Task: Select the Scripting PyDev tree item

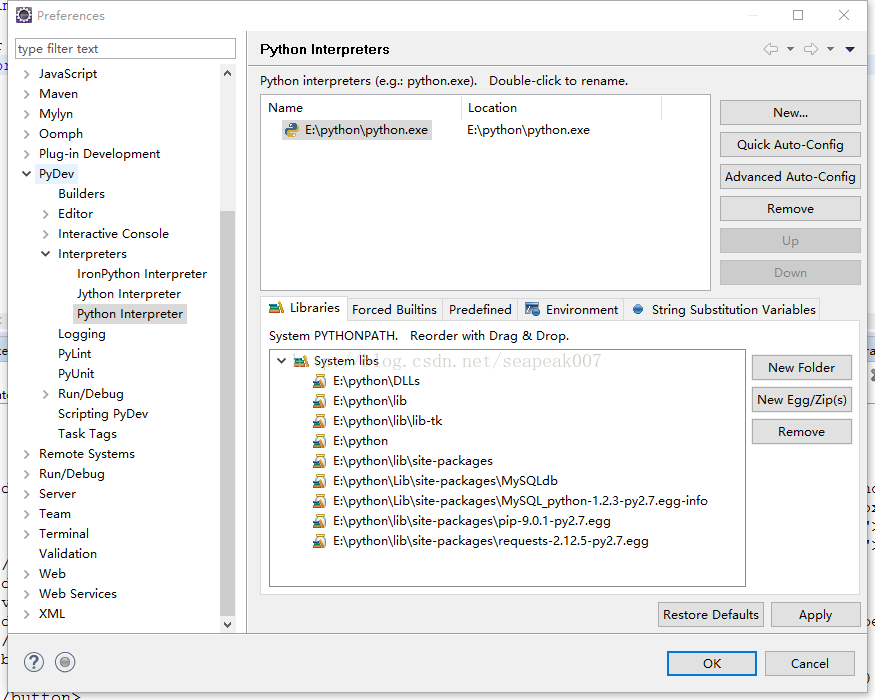Action: pos(103,414)
